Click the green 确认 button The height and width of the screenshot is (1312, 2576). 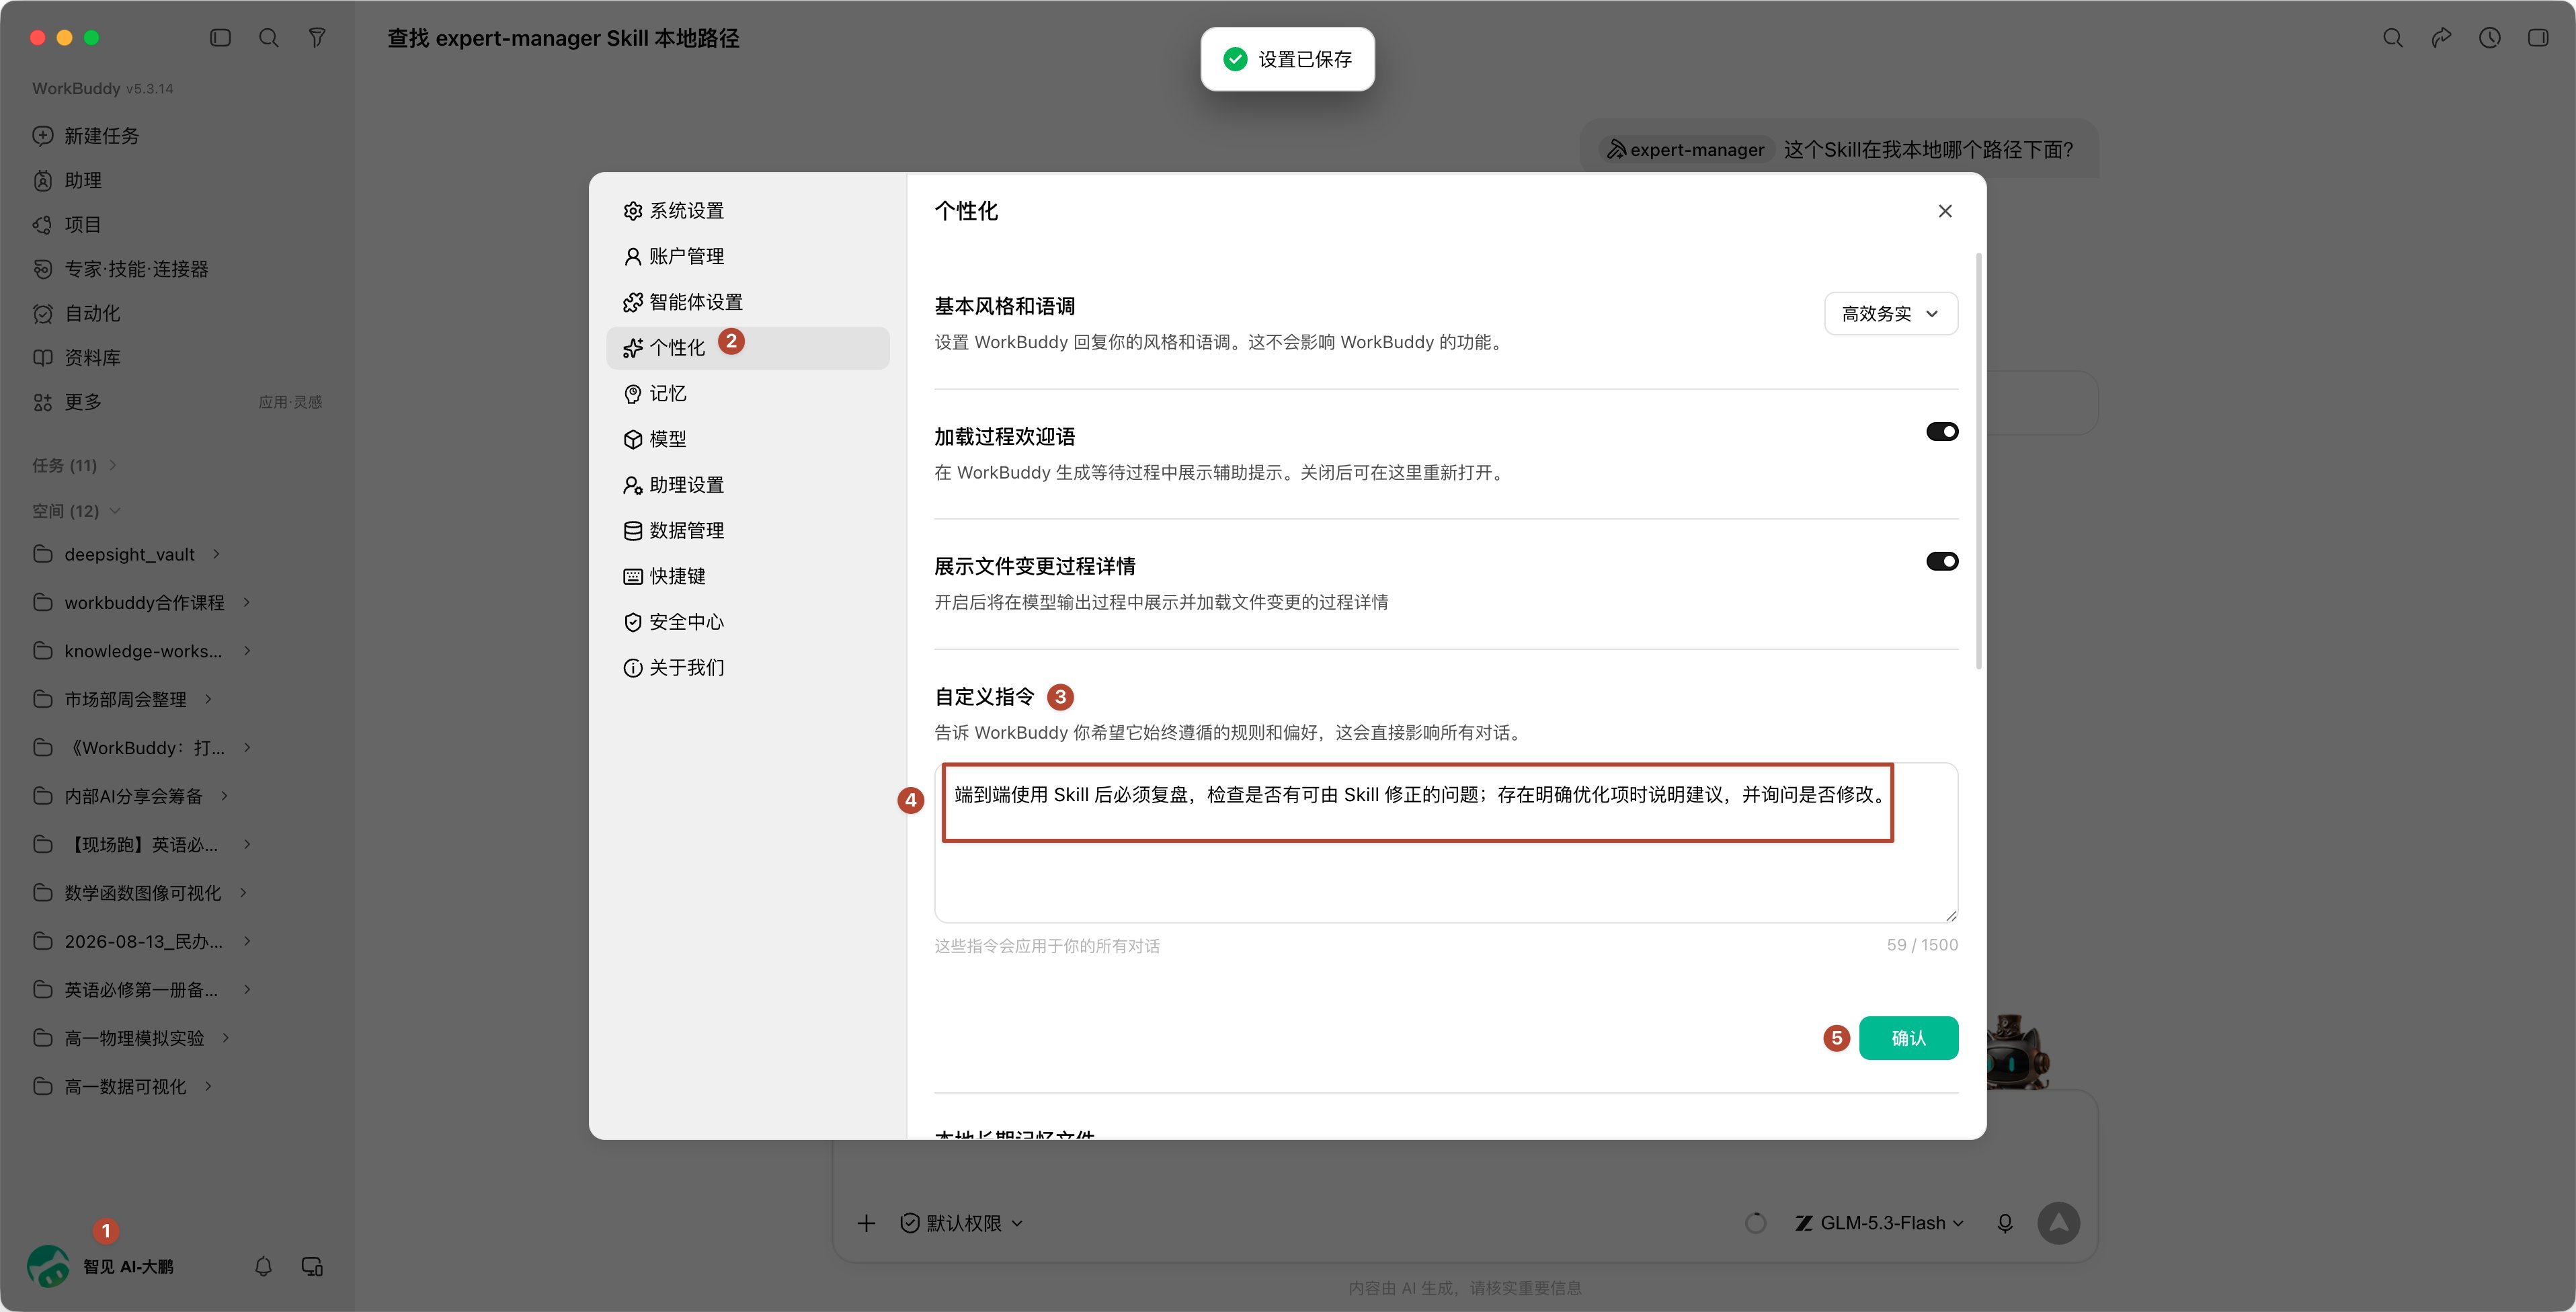click(x=1908, y=1038)
